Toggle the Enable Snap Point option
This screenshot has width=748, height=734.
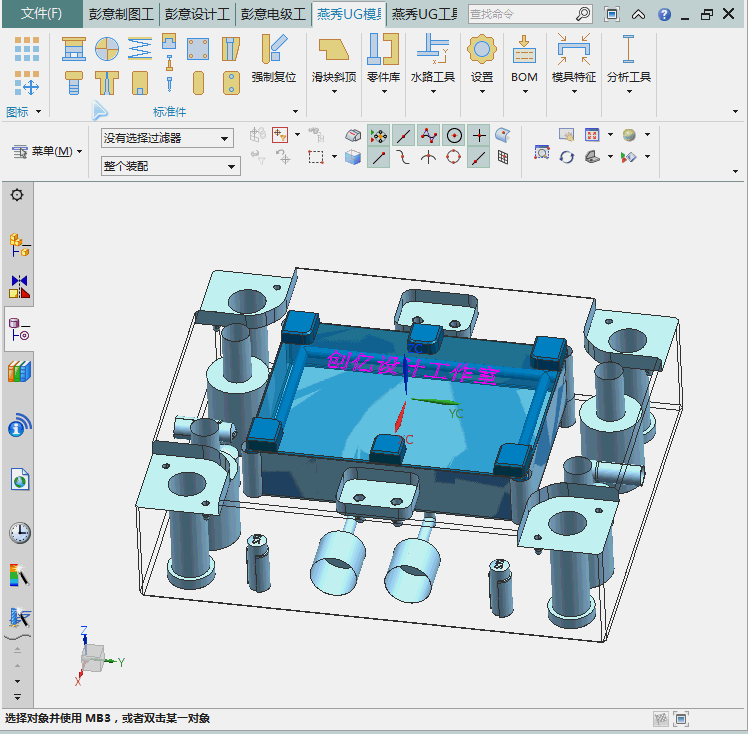coord(379,136)
